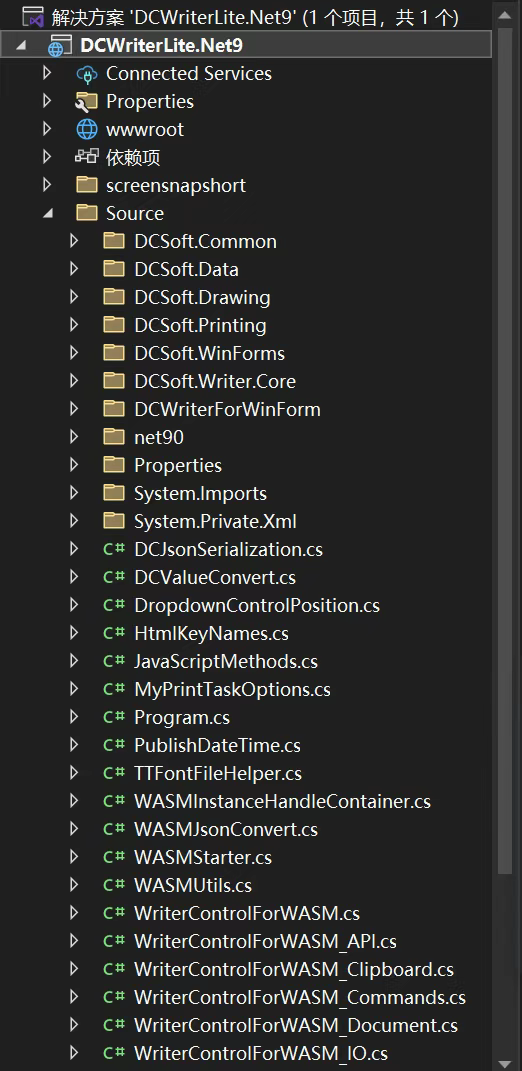This screenshot has width=522, height=1071.
Task: Expand the Connected Services node
Action: coord(46,73)
